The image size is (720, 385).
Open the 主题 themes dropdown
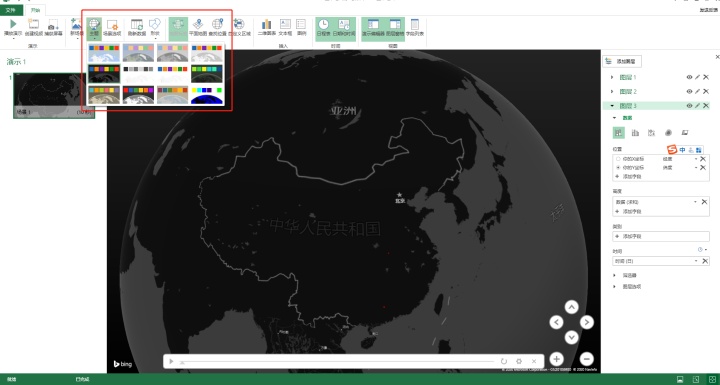coord(94,28)
